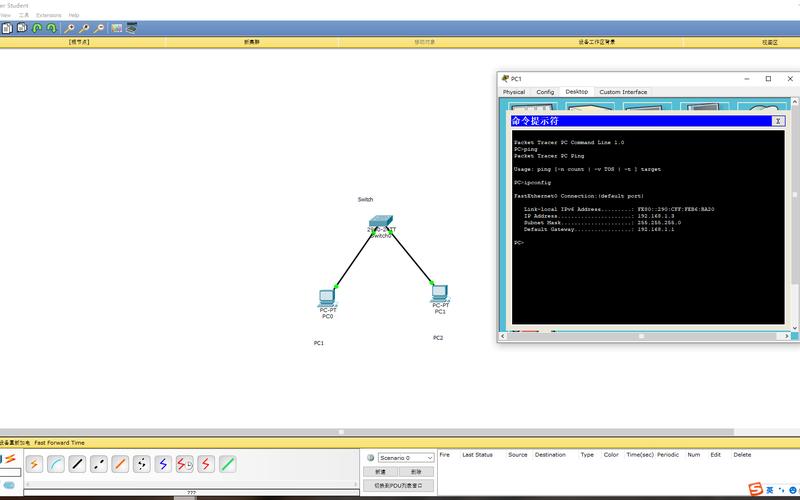Image resolution: width=800 pixels, height=500 pixels.
Task: Click the 'Switch' text label above the switch
Action: pos(365,199)
